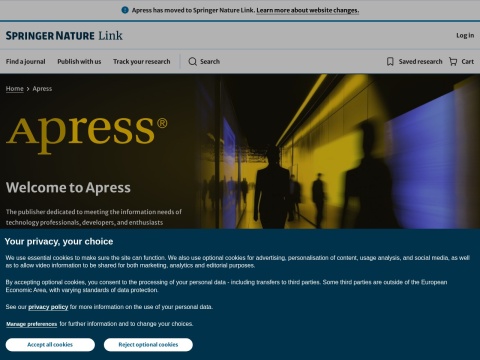Open the 'Find a journal' menu item

pyautogui.click(x=26, y=61)
